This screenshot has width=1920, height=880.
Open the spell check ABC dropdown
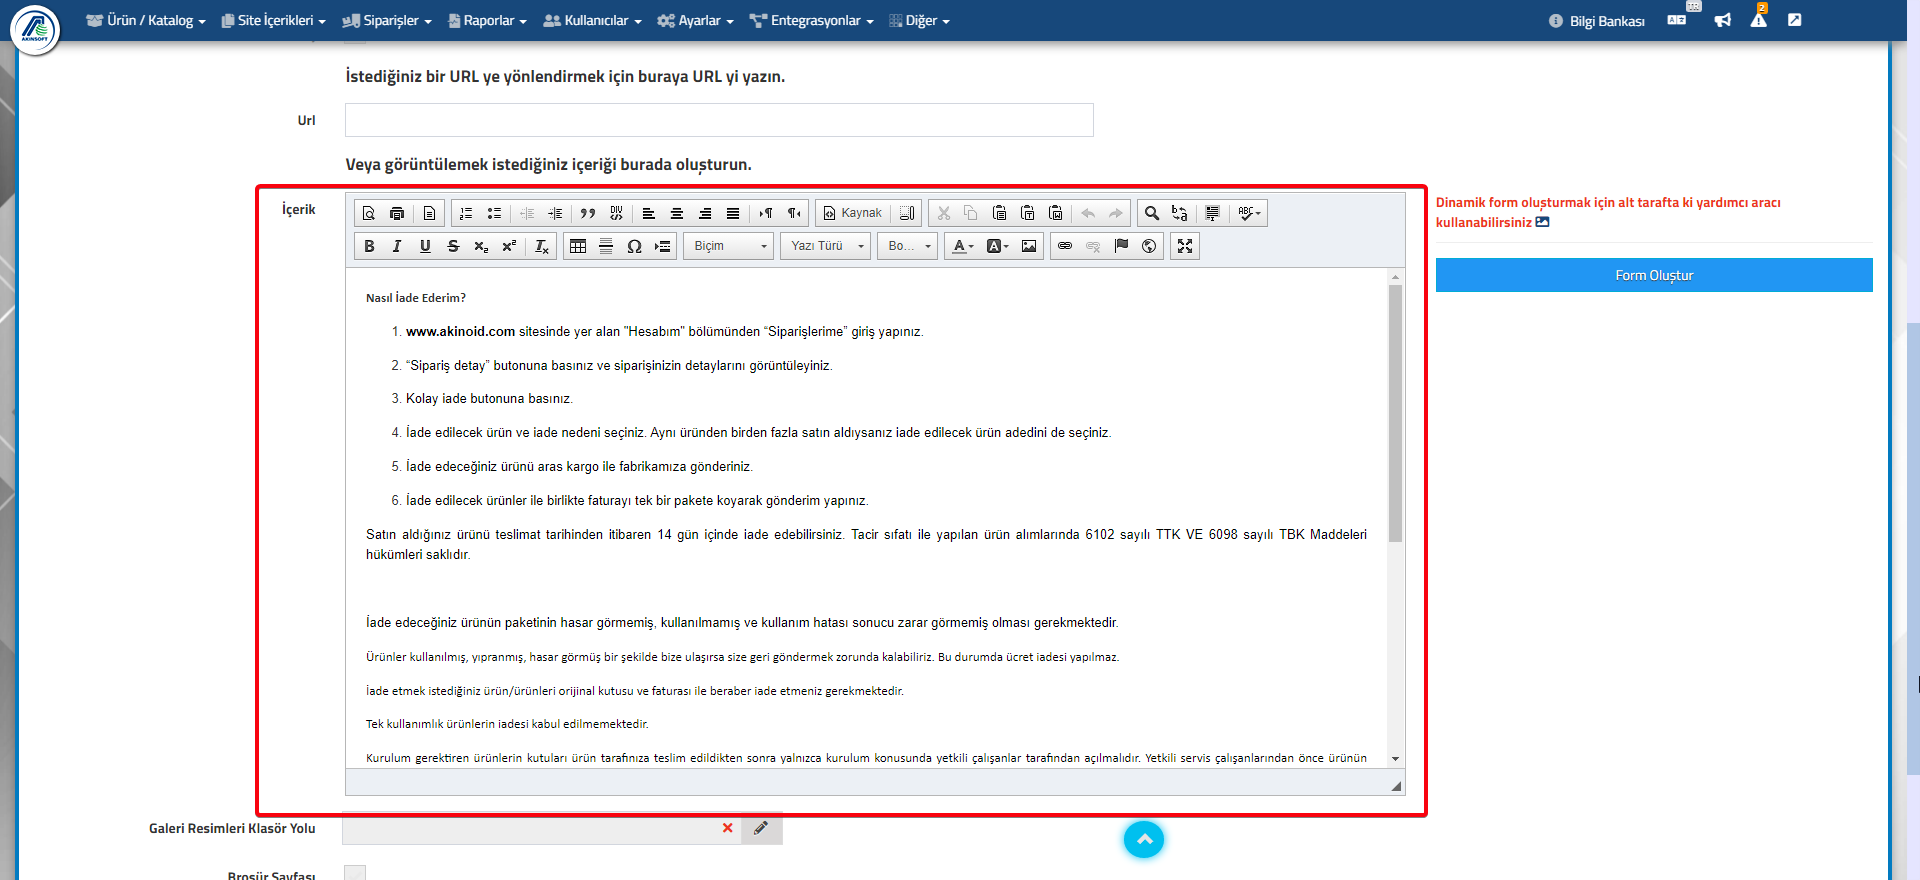point(1249,213)
